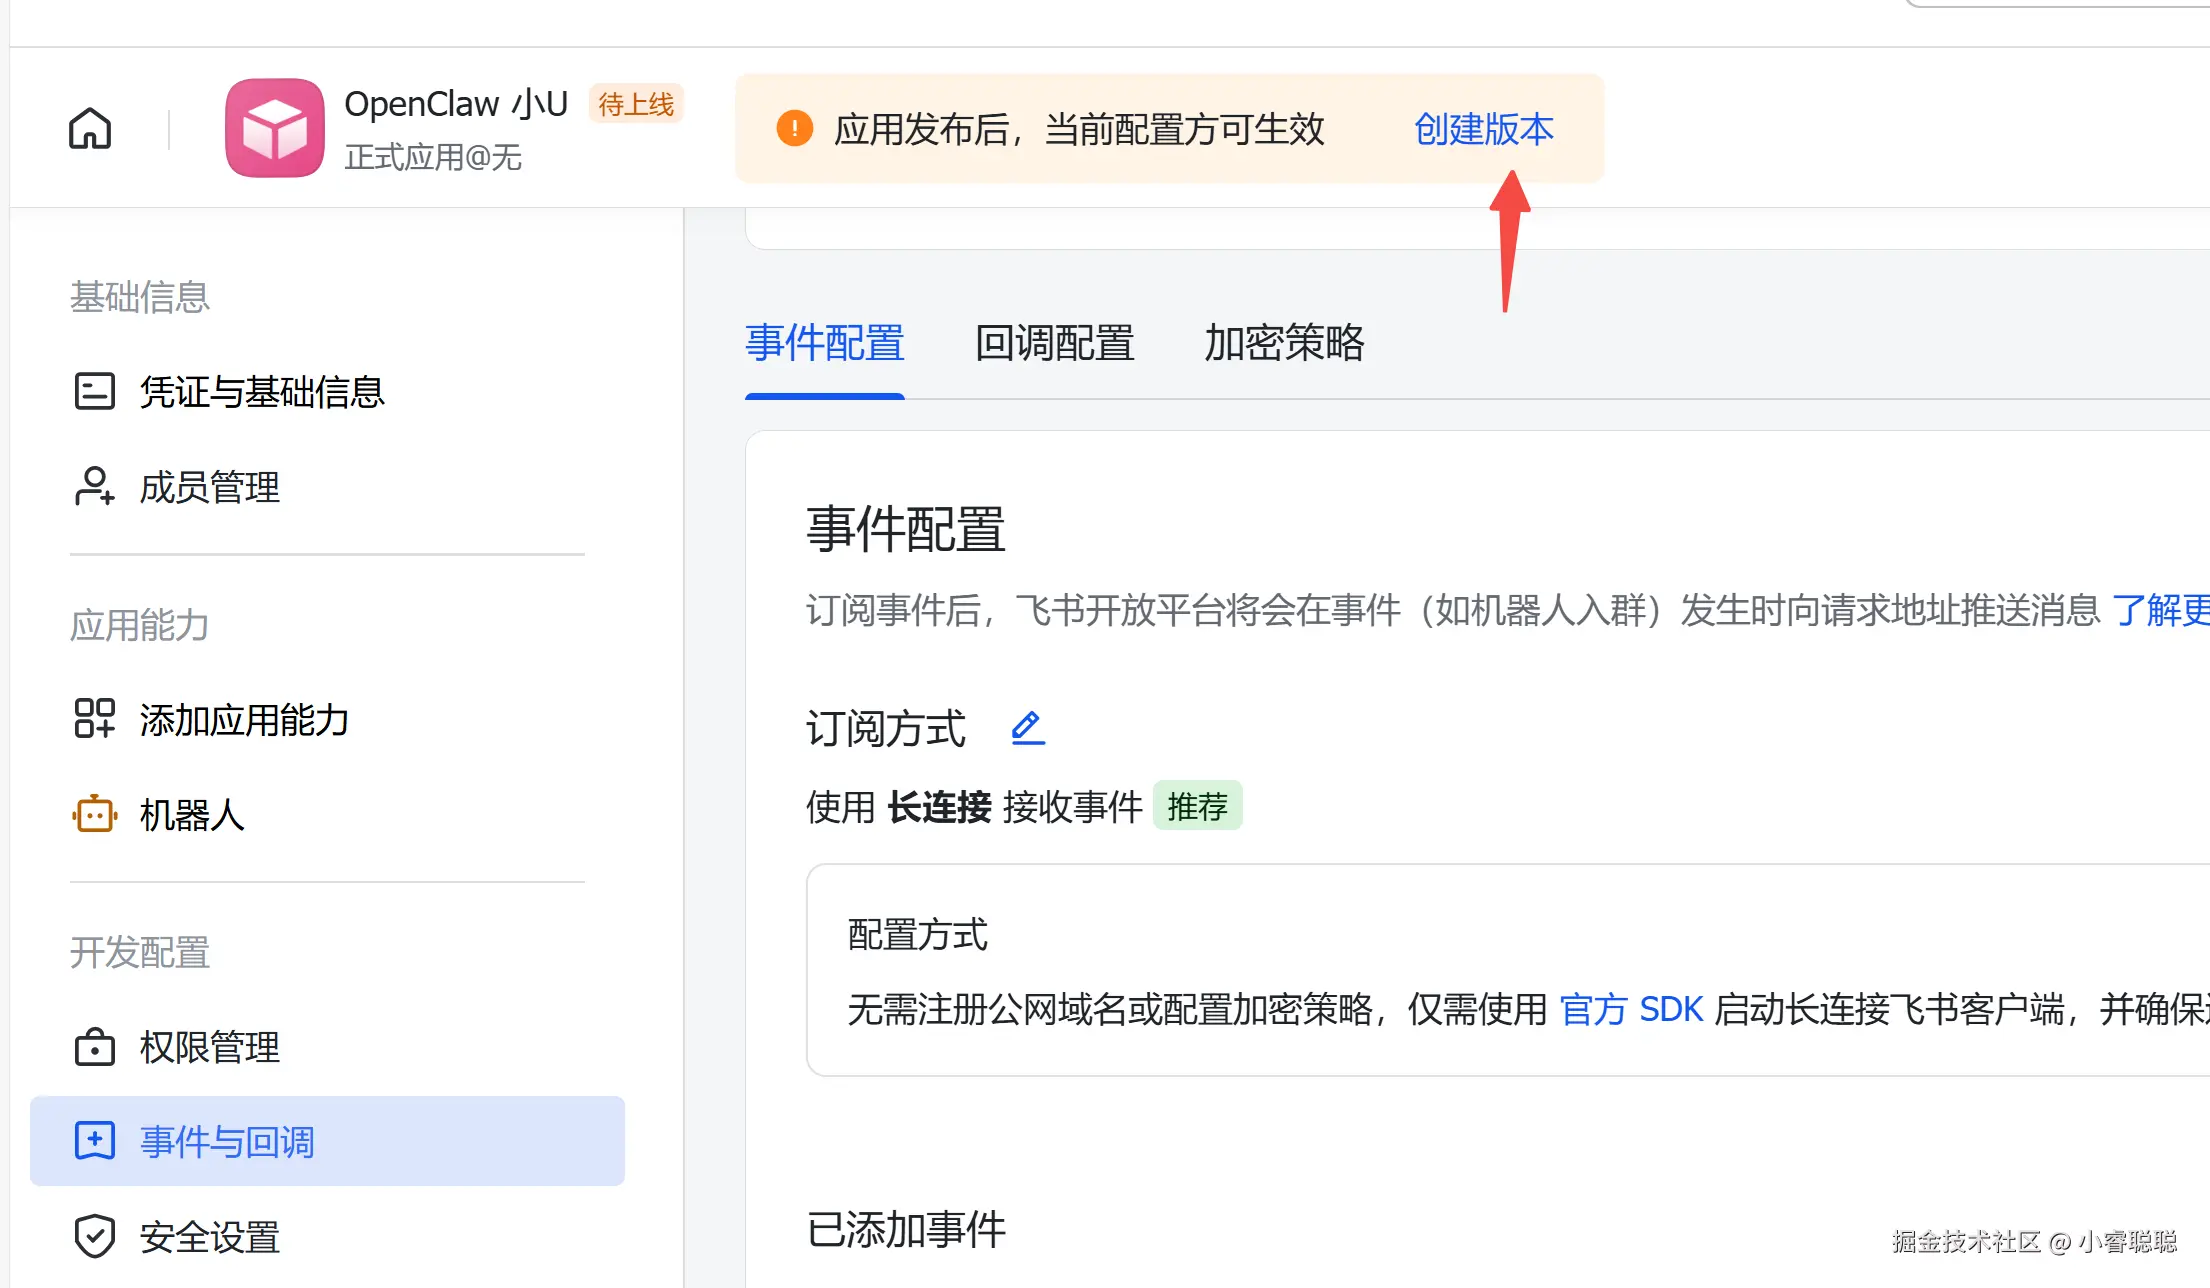Switch to the 回调配置 tab
This screenshot has height=1288, width=2210.
point(1055,343)
